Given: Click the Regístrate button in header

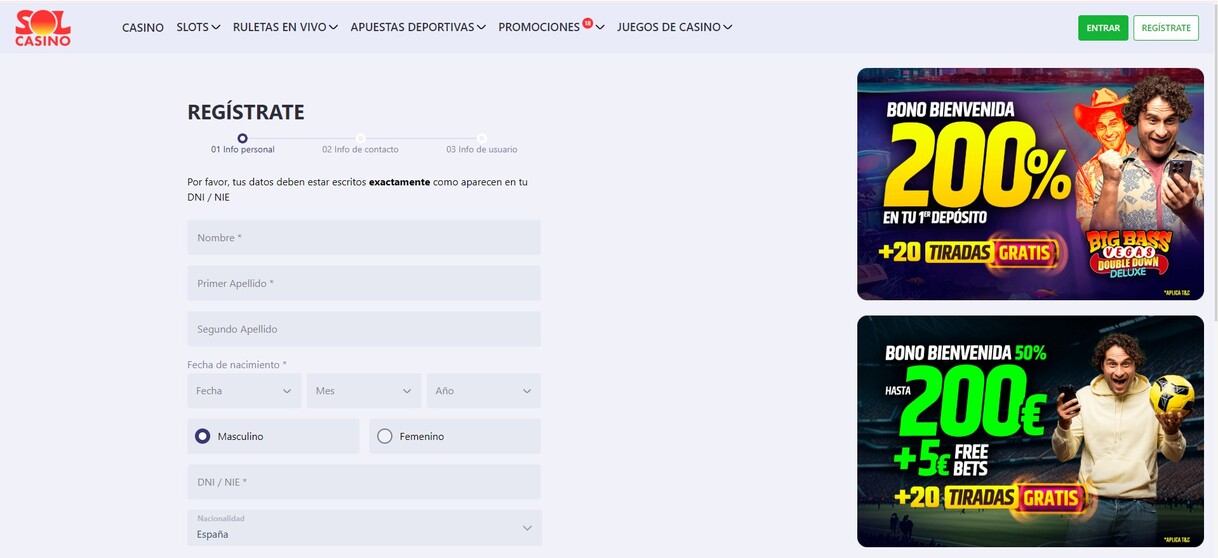Looking at the screenshot, I should click(x=1166, y=28).
